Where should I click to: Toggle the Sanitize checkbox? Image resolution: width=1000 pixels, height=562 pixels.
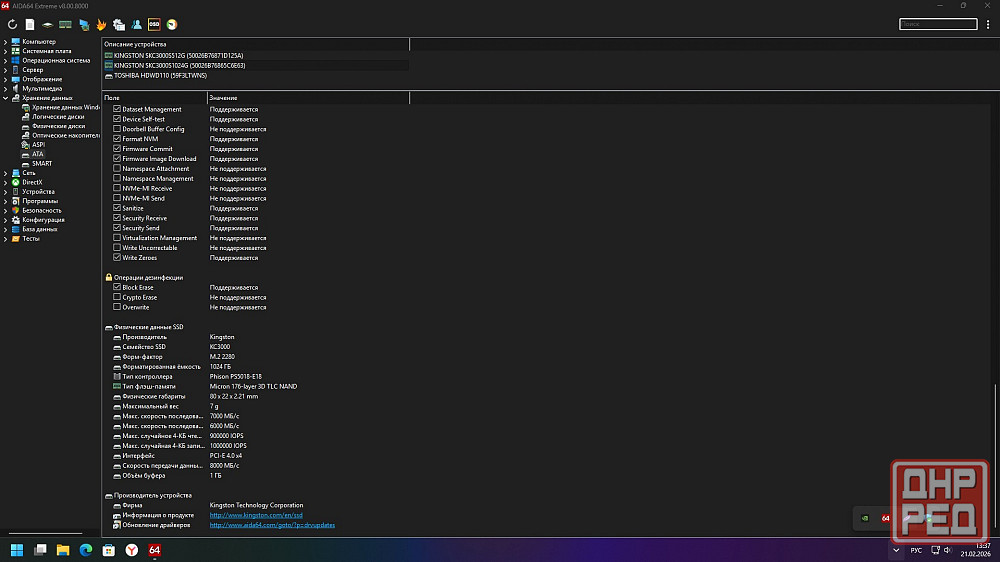point(117,208)
